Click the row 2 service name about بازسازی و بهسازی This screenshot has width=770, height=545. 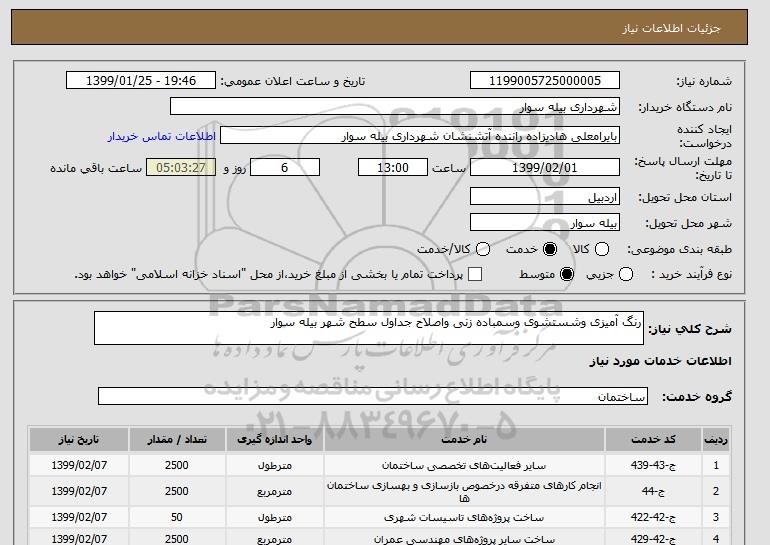point(464,491)
